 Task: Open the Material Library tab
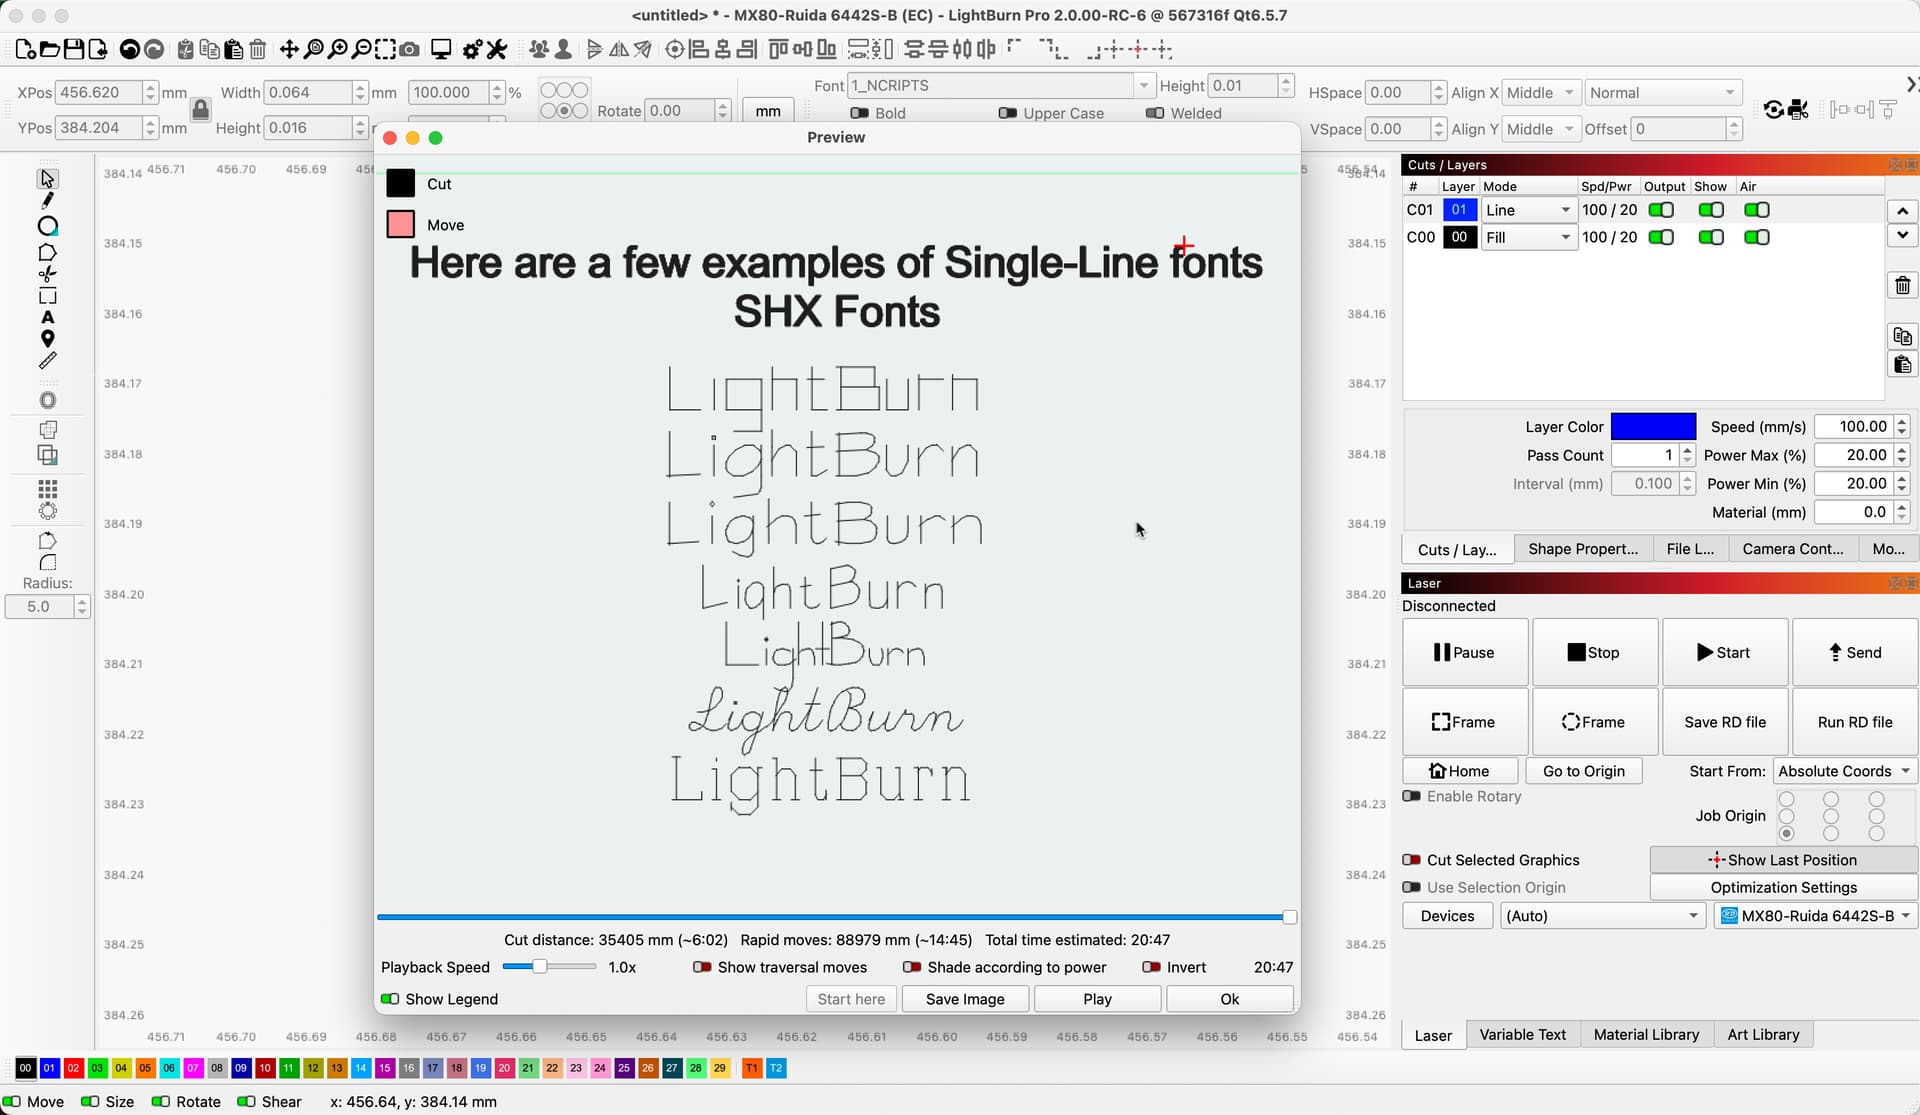click(1646, 1035)
